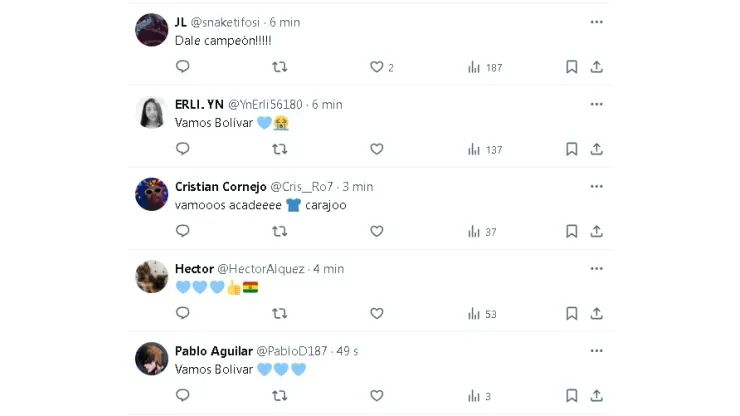Bookmark ERLI. YN's Vamos Bolívar tweet
740x416 pixels.
tap(572, 149)
